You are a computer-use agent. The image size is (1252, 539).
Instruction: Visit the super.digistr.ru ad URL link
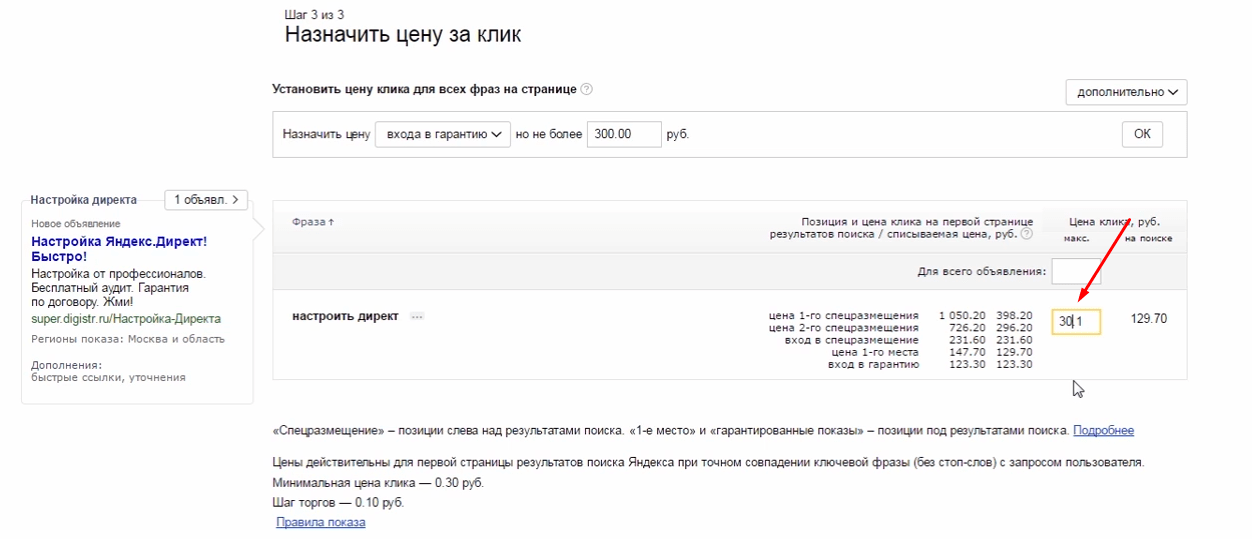point(125,319)
